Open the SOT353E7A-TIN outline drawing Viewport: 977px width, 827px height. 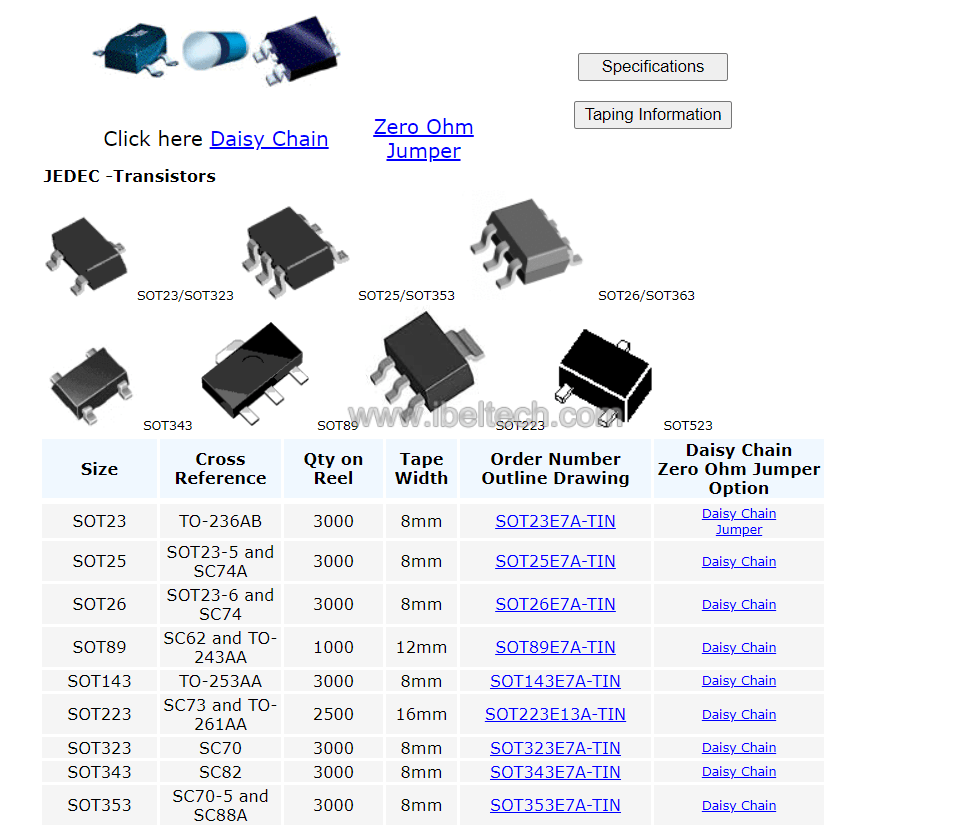point(555,805)
